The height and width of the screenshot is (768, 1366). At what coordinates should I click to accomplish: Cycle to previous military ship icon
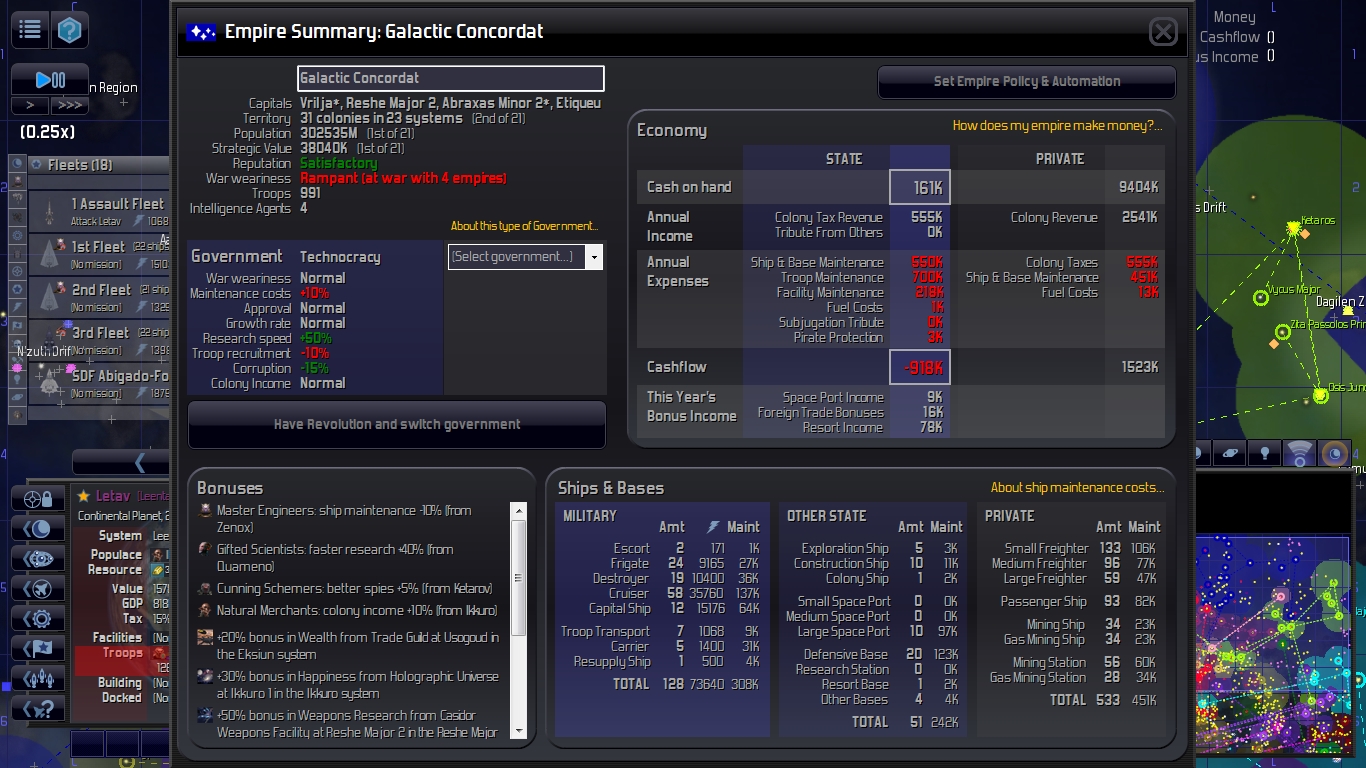coord(39,589)
